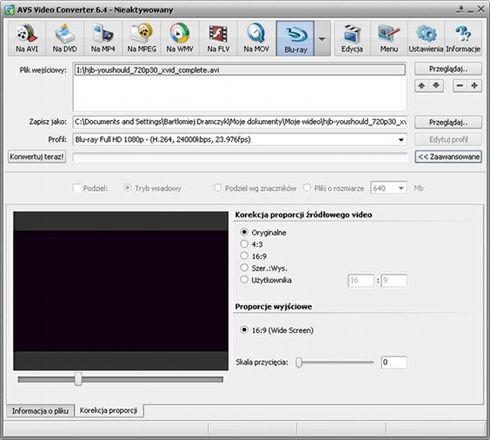The width and height of the screenshot is (490, 440).
Task: Click the video preview area
Action: coord(121,291)
